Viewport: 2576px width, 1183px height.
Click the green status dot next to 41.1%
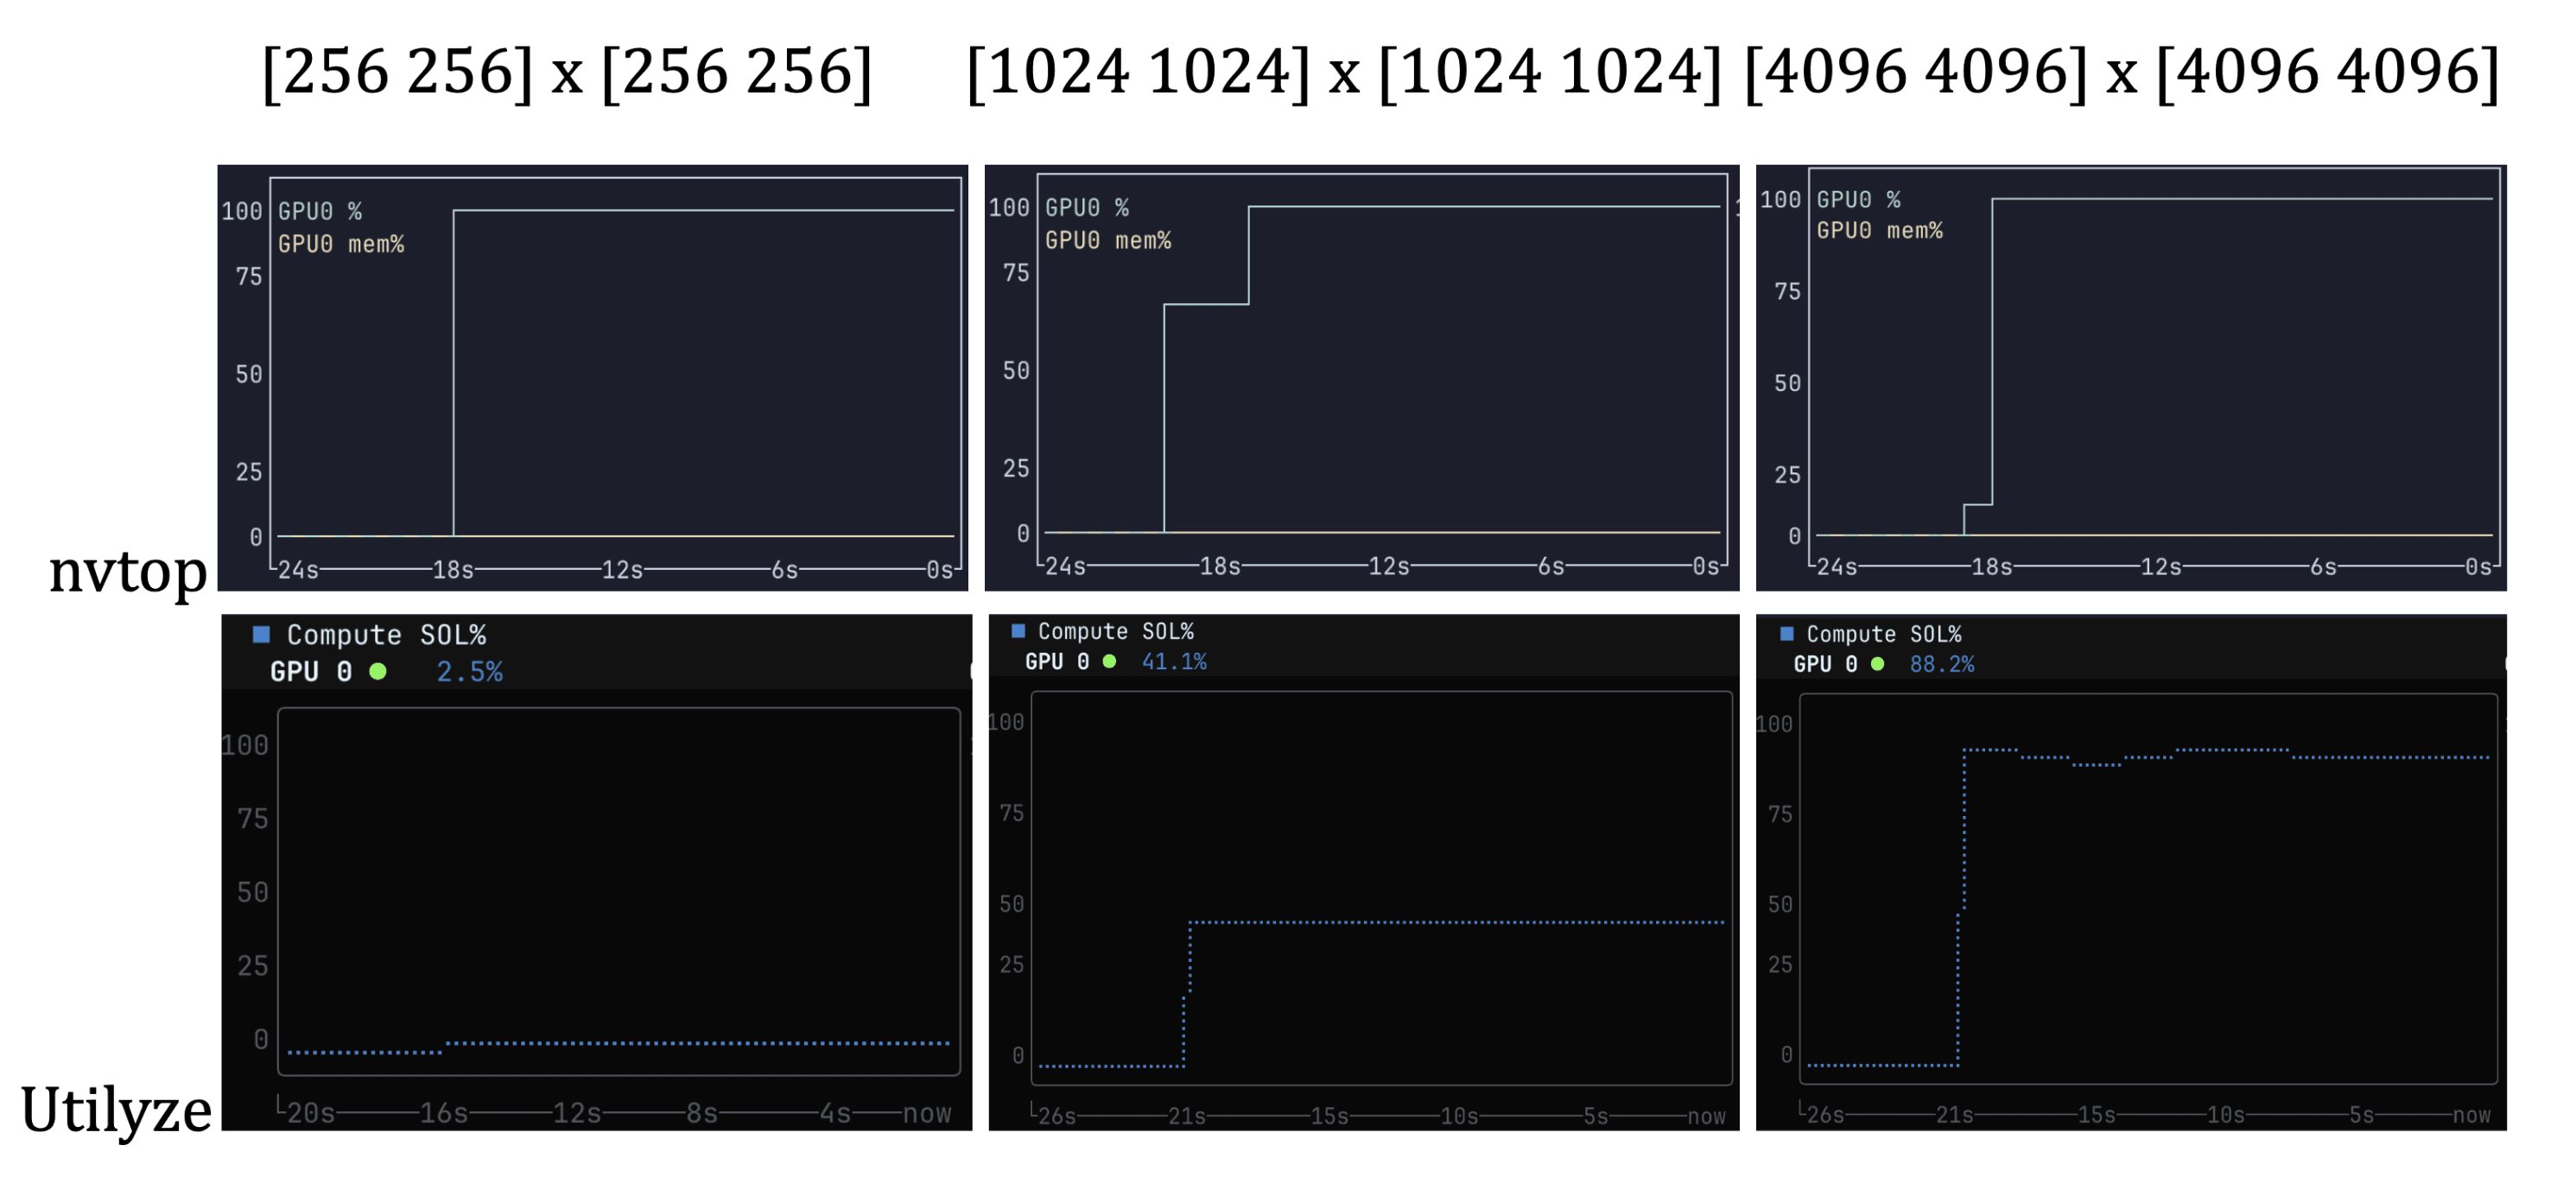tap(1109, 661)
